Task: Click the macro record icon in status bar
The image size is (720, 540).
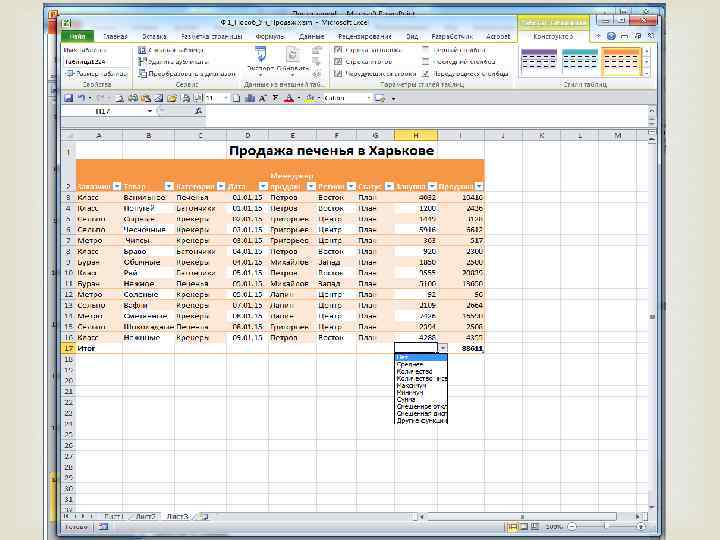Action: [103, 527]
